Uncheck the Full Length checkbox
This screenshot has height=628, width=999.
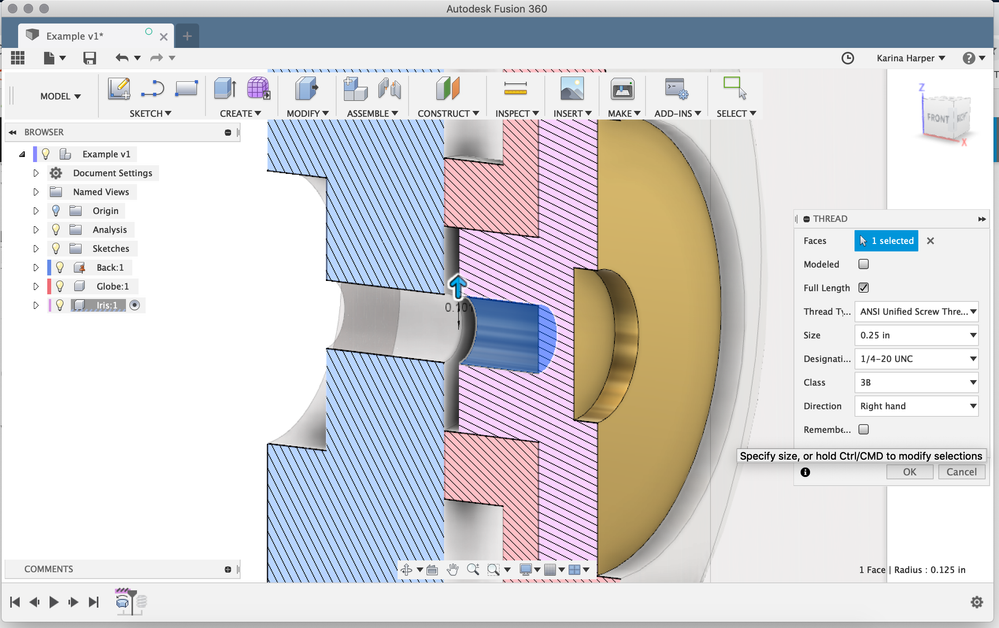863,287
